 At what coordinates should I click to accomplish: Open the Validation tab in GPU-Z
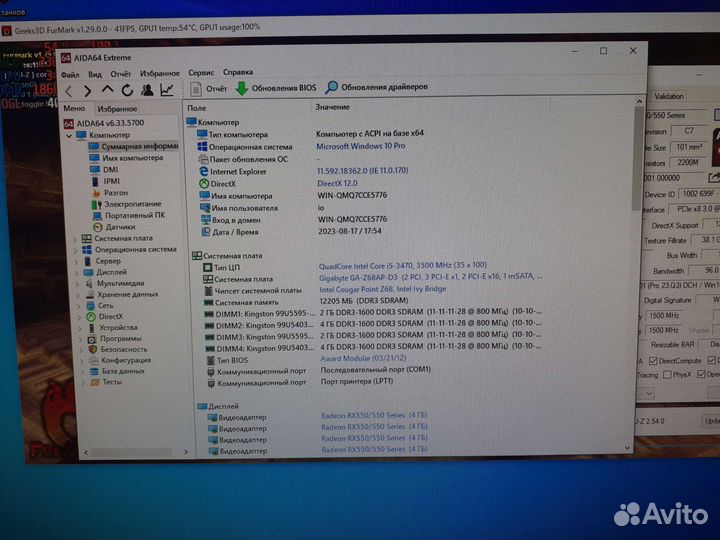669,96
